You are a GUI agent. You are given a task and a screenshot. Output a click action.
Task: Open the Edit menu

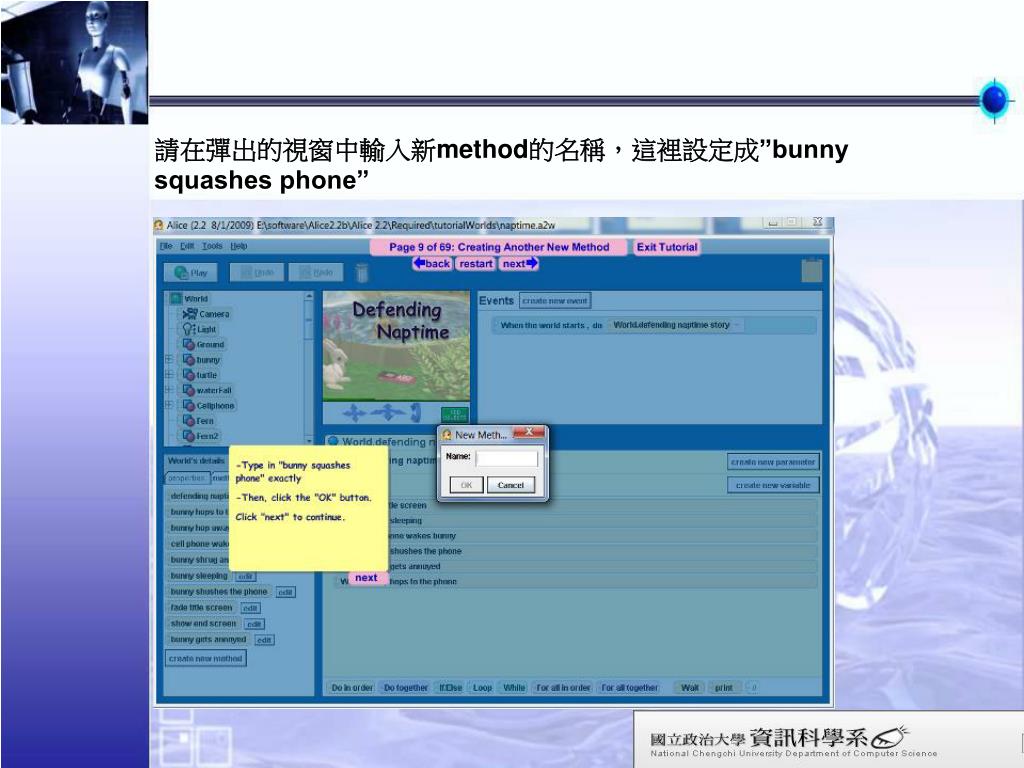187,246
